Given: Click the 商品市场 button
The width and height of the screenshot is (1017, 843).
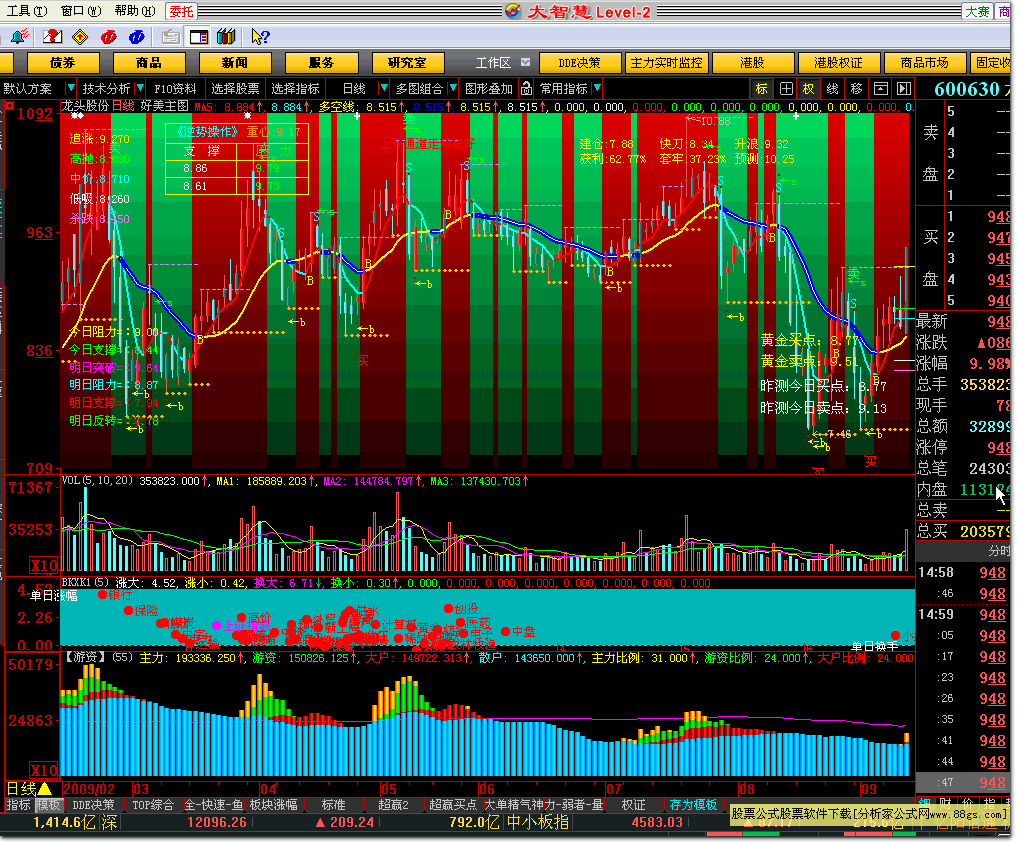Looking at the screenshot, I should point(925,62).
